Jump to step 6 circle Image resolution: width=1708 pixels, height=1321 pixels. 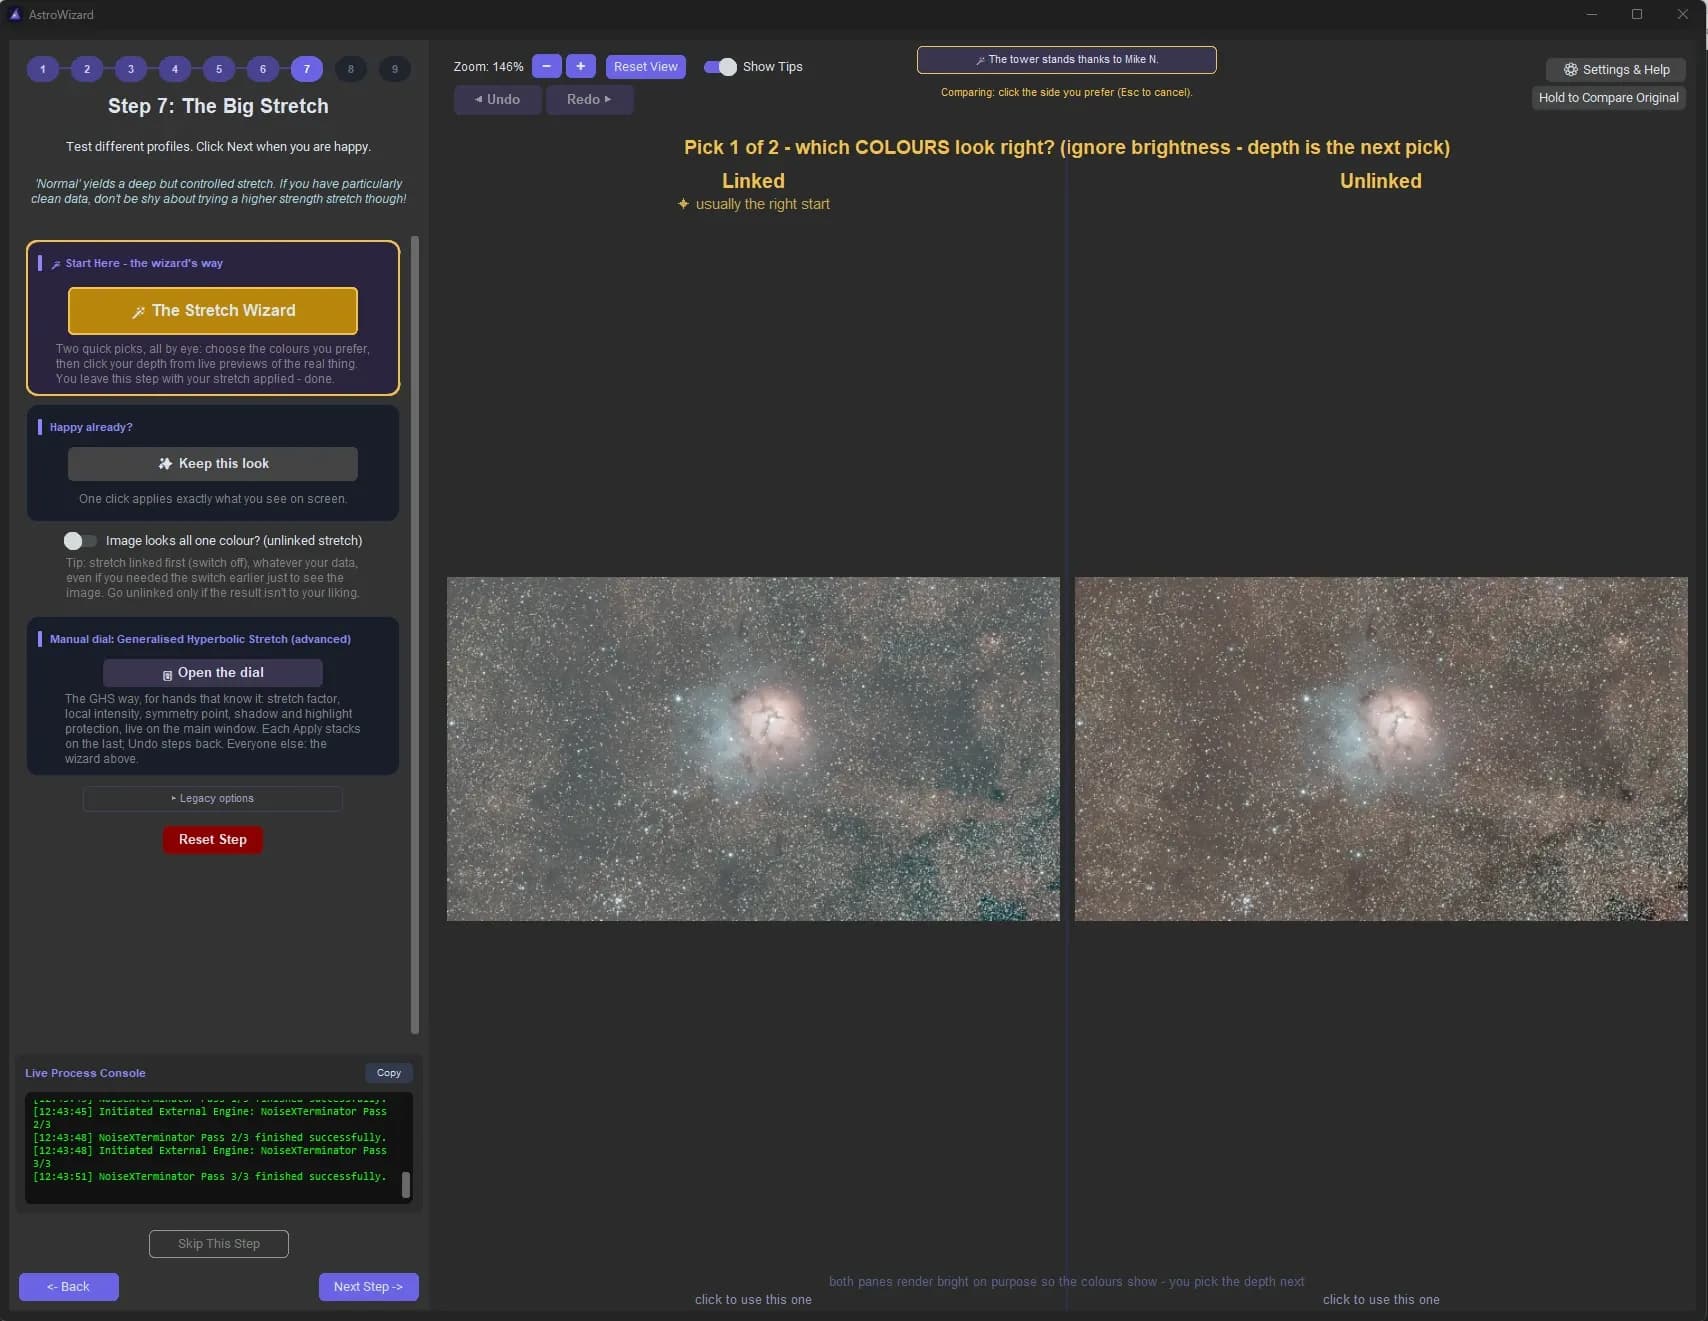point(263,69)
